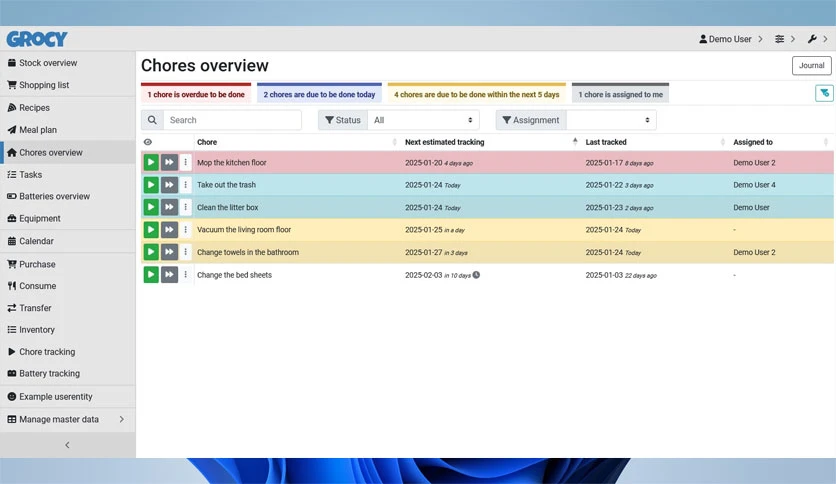Image resolution: width=836 pixels, height=484 pixels.
Task: Go to Battery tracking page
Action: point(67,374)
